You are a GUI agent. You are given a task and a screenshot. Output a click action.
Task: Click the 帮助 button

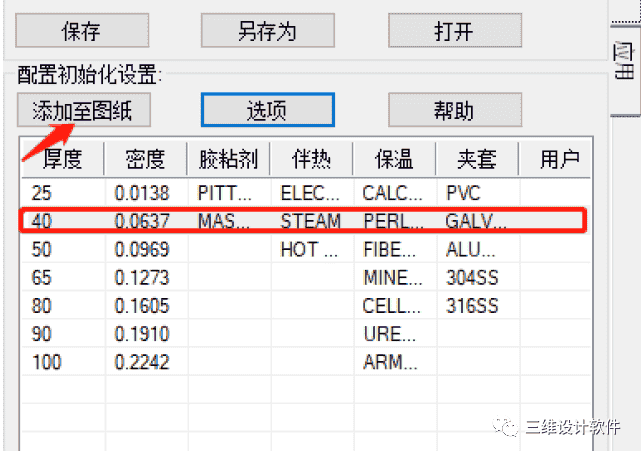pyautogui.click(x=455, y=110)
